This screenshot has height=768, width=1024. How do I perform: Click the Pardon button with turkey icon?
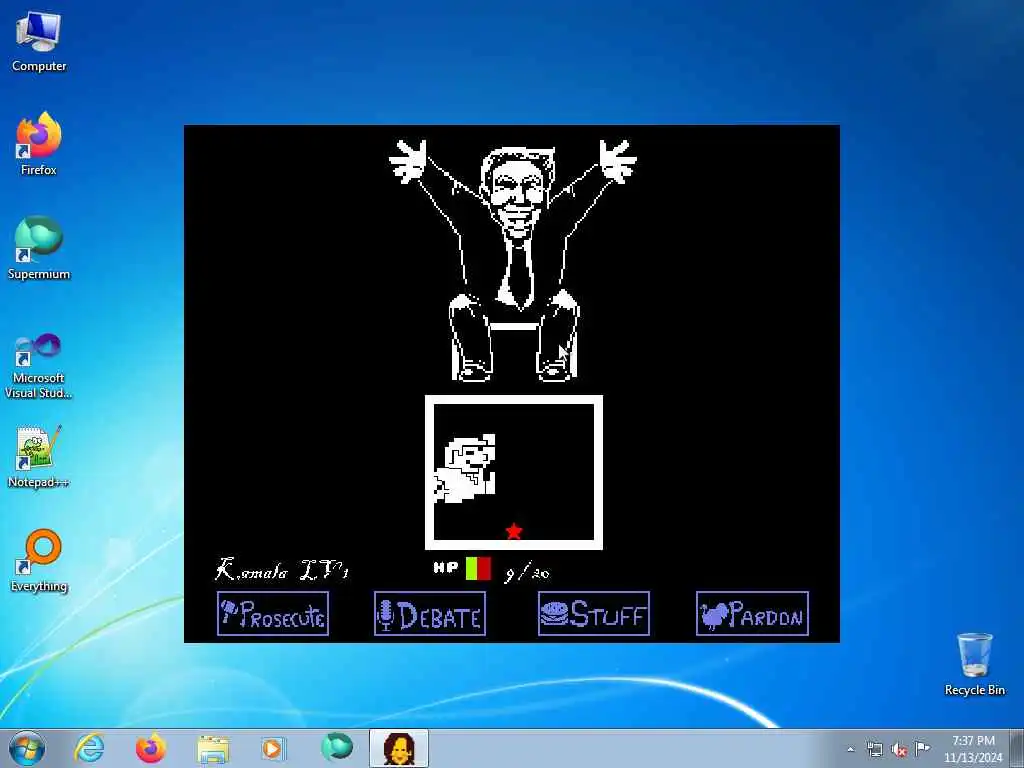tap(752, 613)
